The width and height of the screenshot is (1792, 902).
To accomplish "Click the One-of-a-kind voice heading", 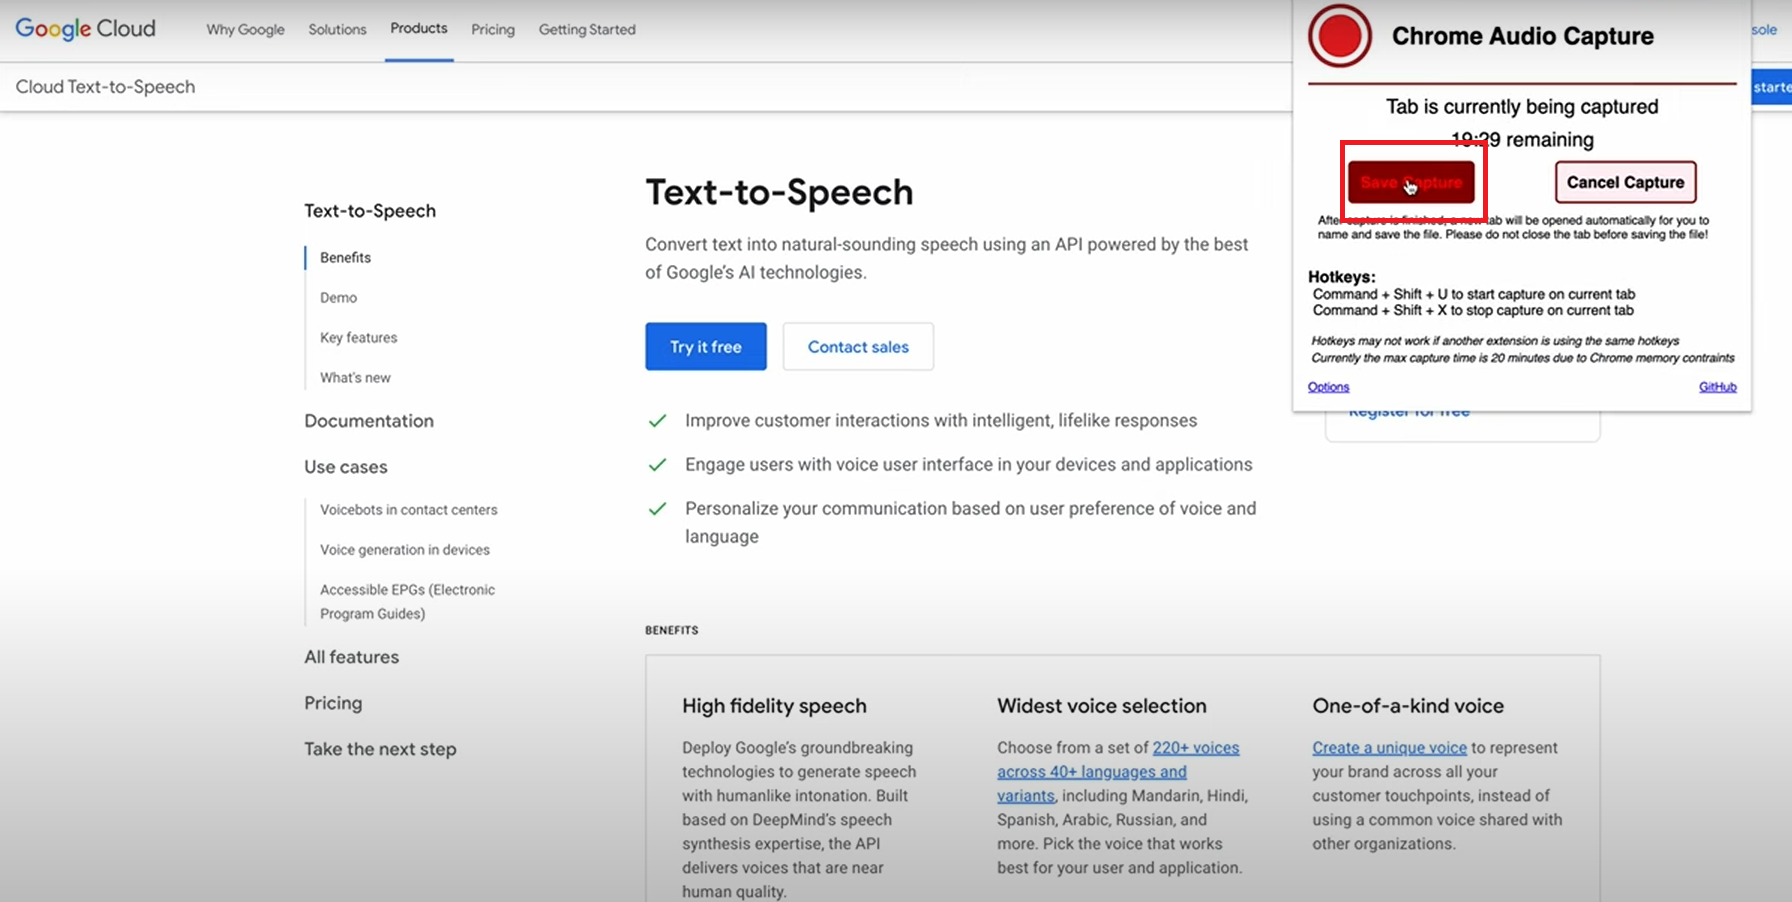I will [1408, 706].
